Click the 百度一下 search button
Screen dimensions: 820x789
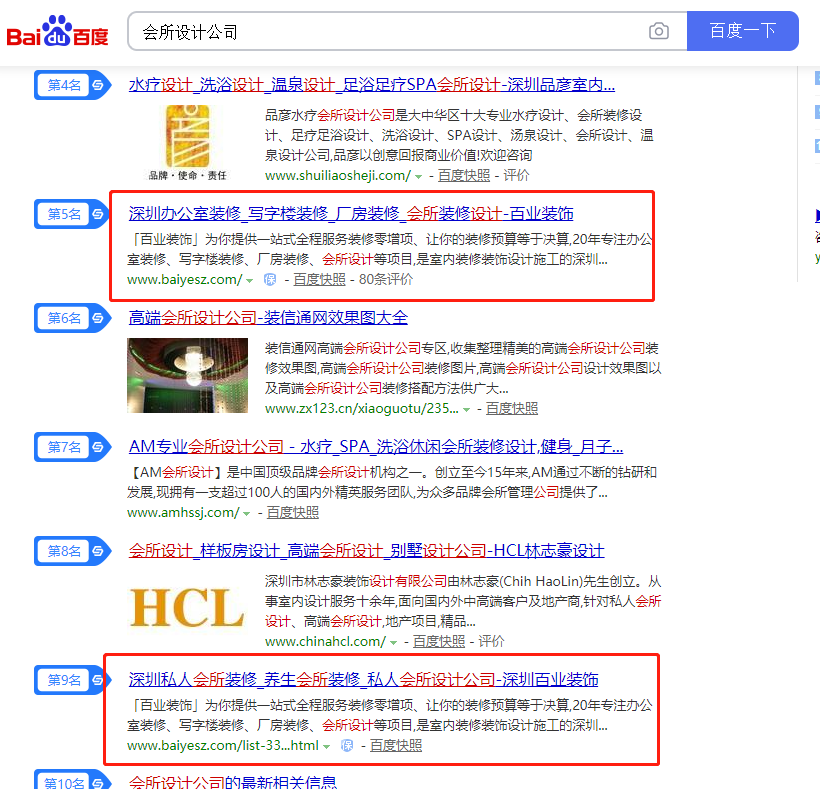[743, 31]
